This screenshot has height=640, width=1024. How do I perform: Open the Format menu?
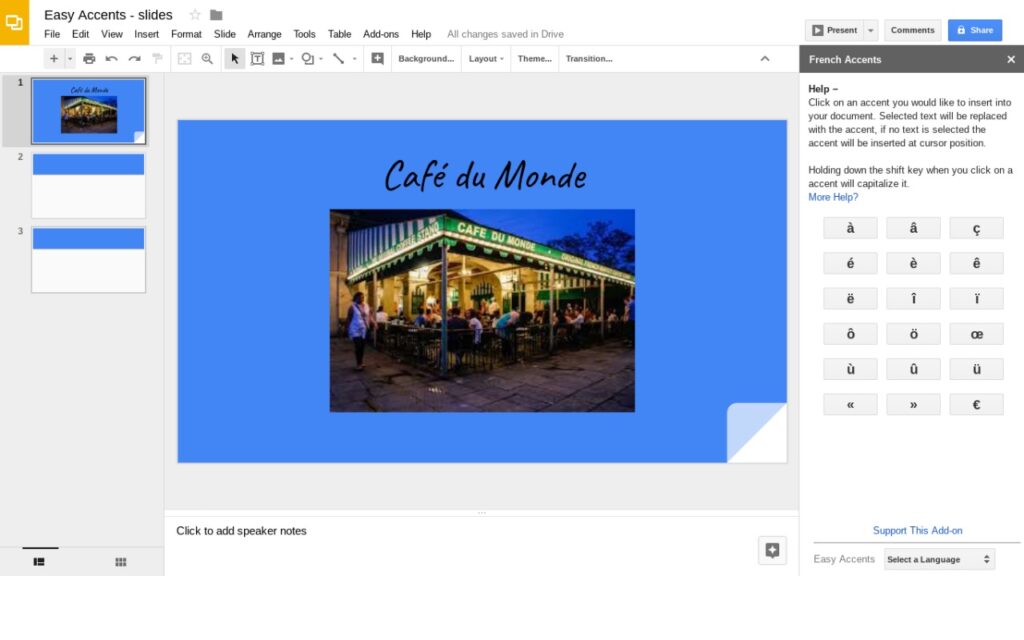[x=186, y=33]
